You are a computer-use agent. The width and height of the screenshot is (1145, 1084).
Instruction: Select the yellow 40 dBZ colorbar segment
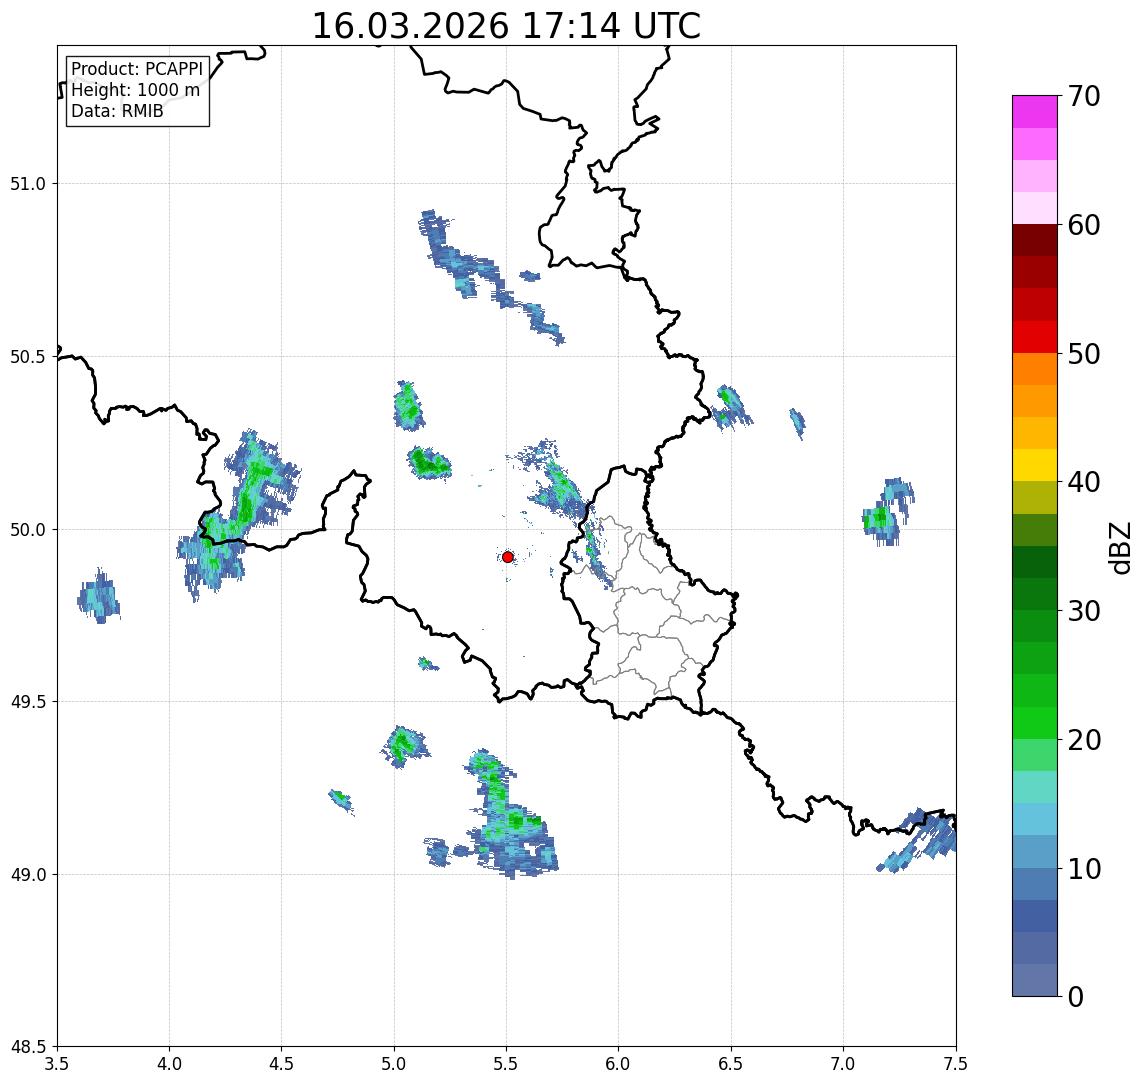1035,465
